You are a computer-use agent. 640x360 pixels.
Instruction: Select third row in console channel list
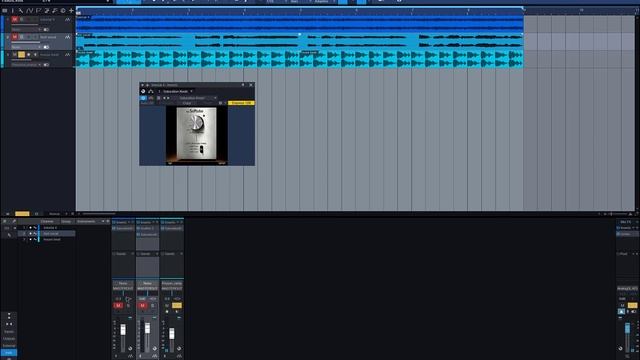coord(48,239)
